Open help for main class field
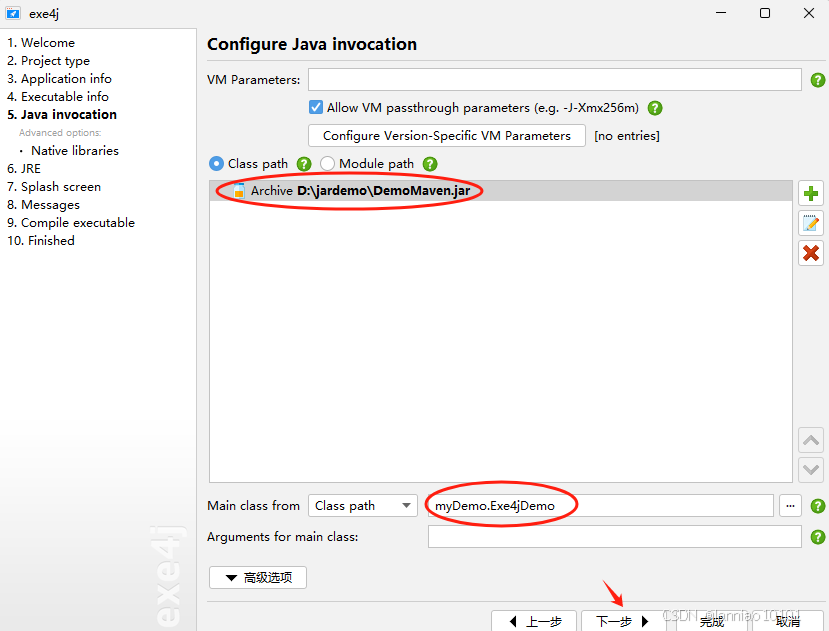 click(817, 506)
